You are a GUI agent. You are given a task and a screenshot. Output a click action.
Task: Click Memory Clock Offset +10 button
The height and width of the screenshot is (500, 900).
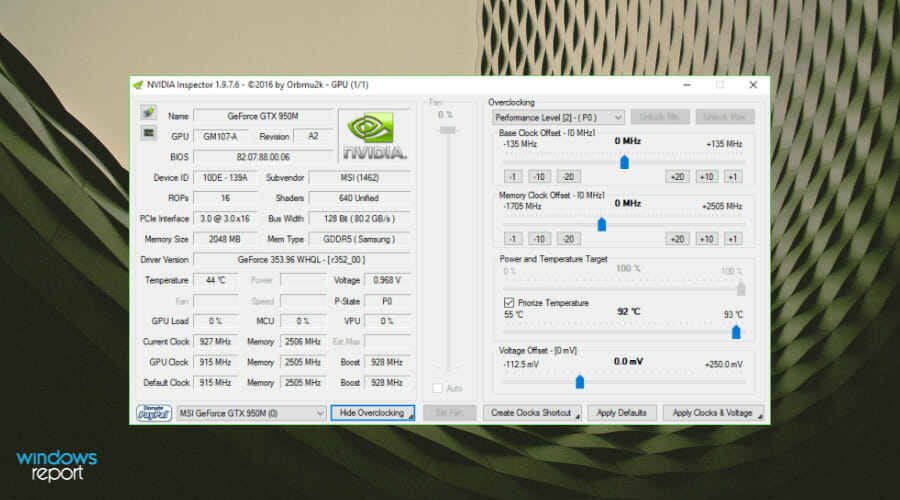click(707, 239)
